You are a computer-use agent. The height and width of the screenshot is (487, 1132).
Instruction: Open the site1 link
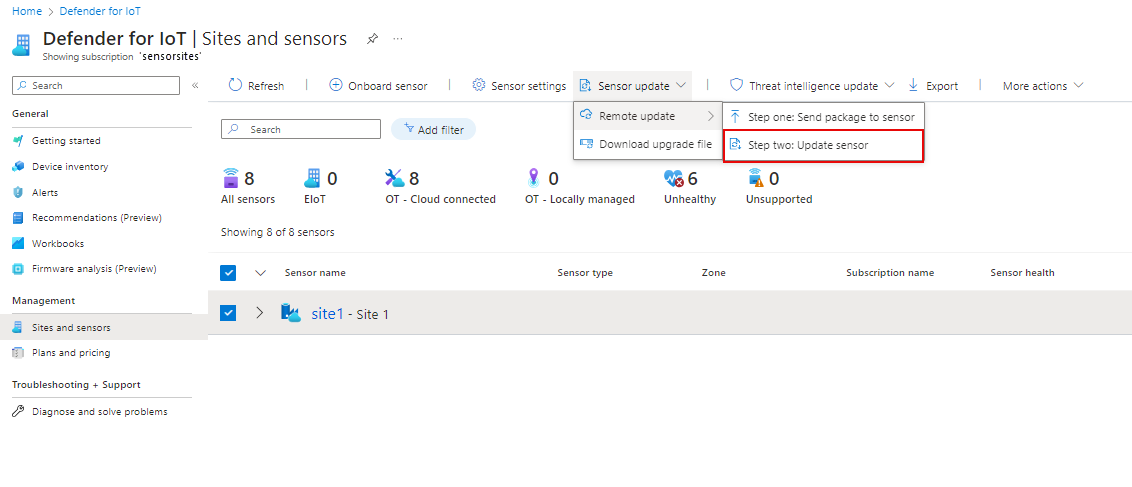pyautogui.click(x=327, y=314)
